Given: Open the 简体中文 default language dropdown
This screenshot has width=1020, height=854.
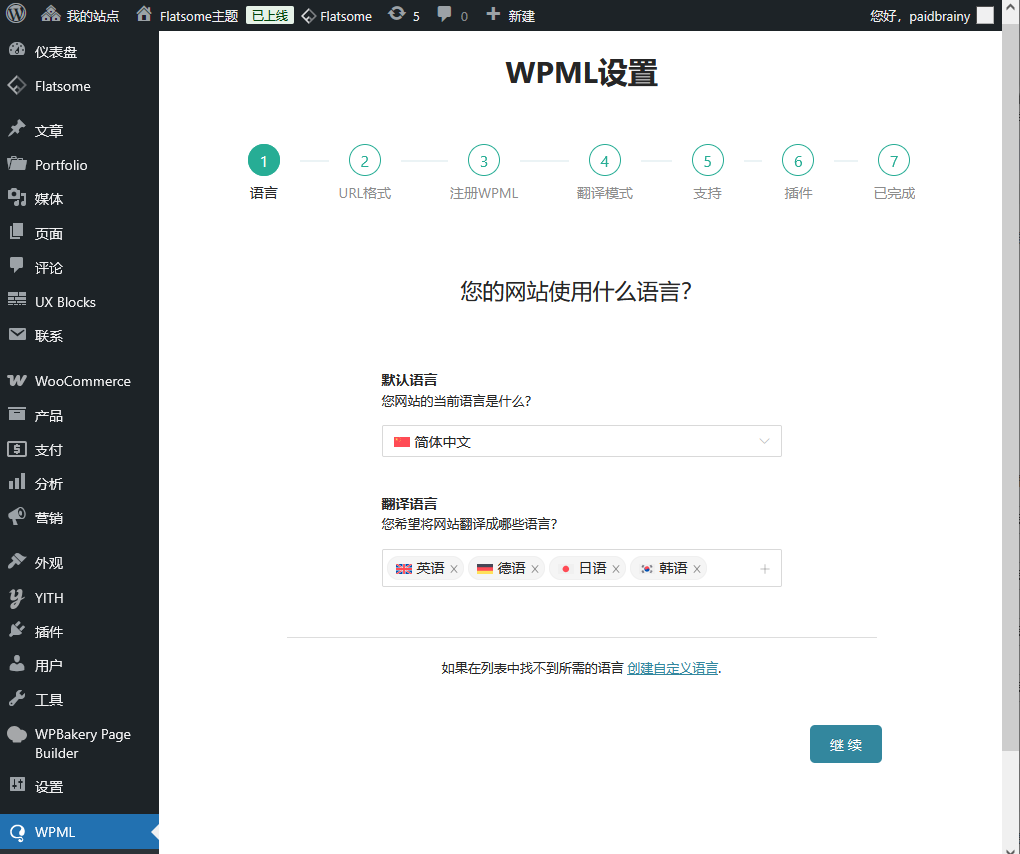Looking at the screenshot, I should coord(582,442).
